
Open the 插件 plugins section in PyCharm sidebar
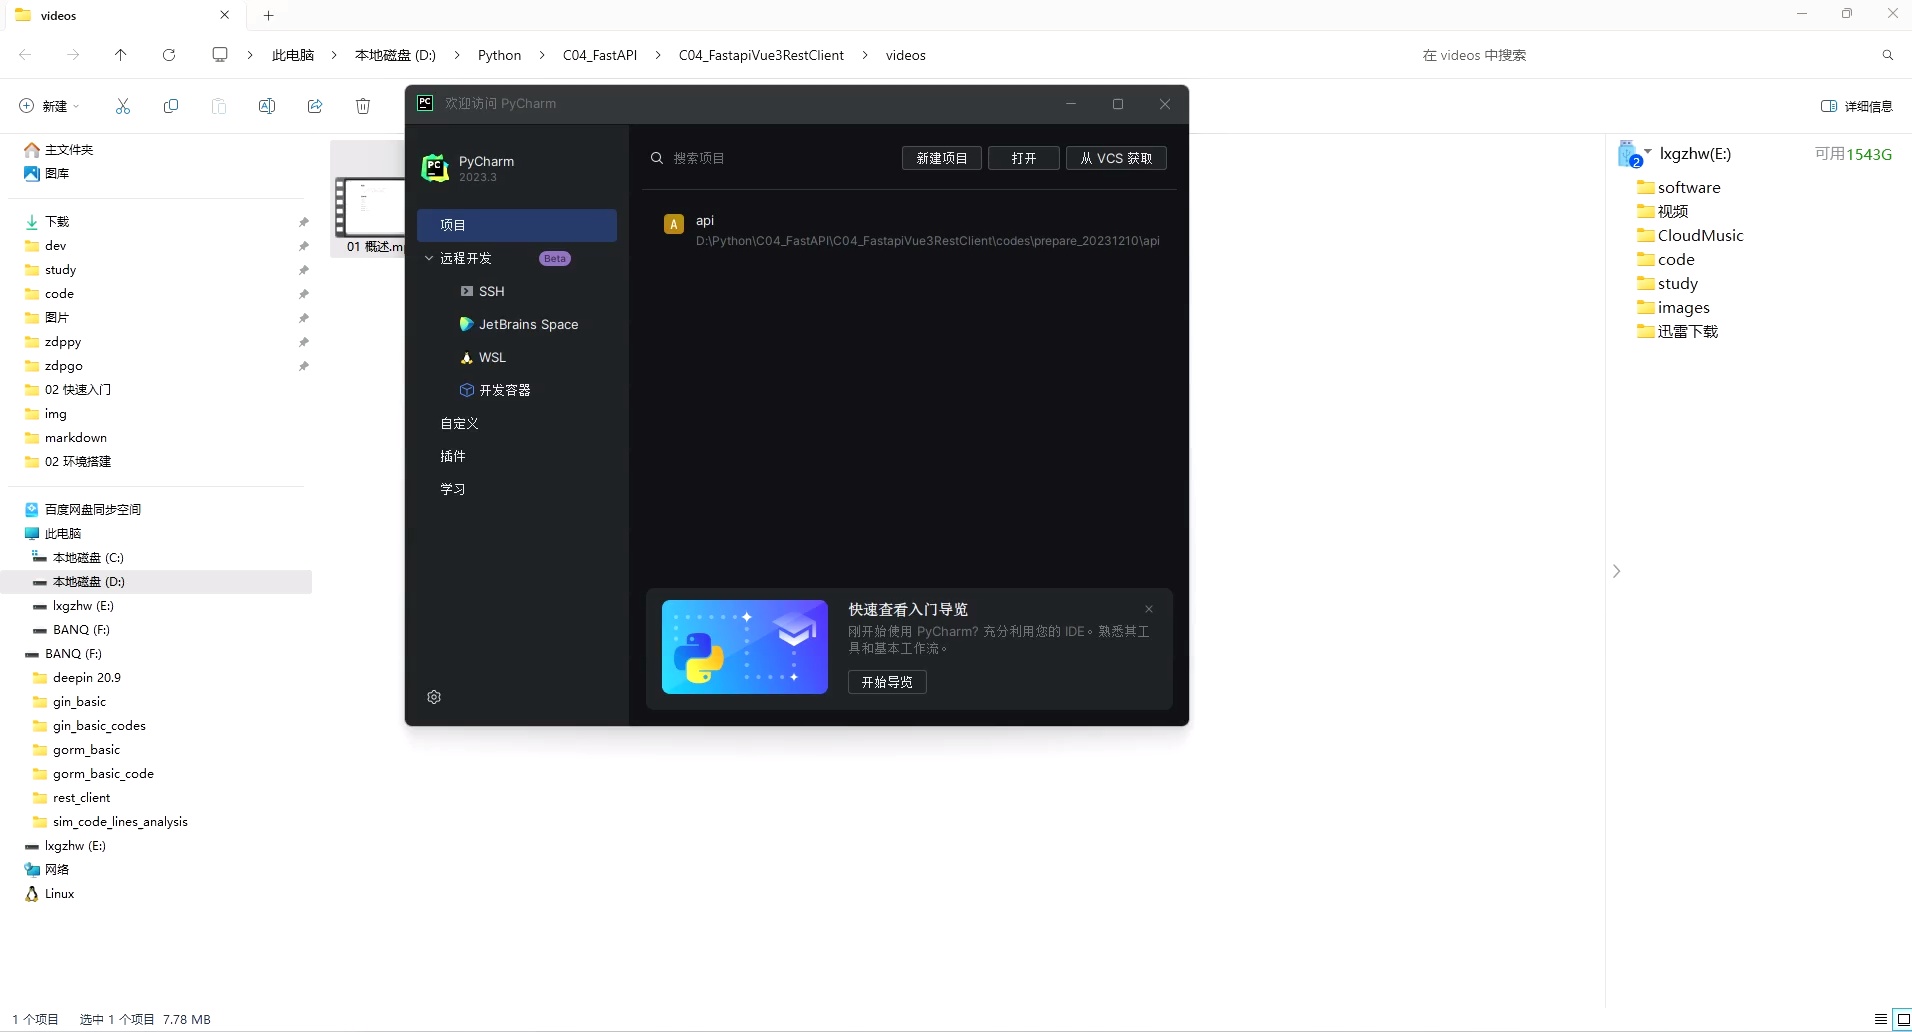tap(452, 456)
